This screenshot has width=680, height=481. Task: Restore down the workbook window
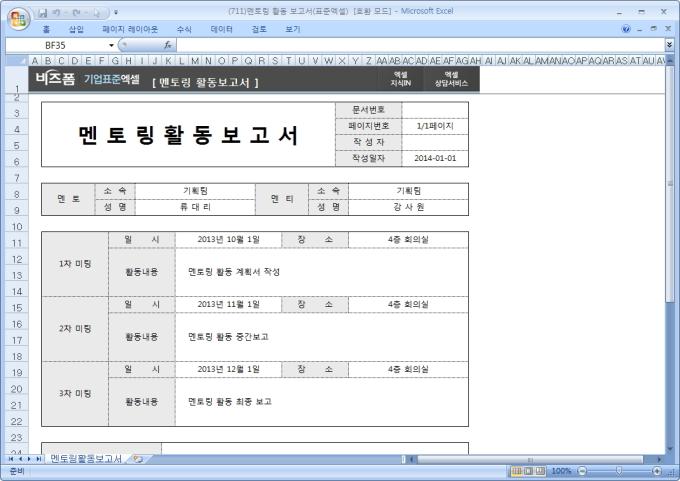654,29
